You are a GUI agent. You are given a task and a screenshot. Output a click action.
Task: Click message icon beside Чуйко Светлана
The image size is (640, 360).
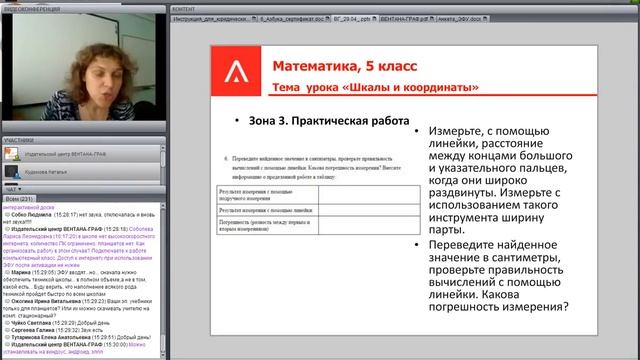click(x=7, y=323)
